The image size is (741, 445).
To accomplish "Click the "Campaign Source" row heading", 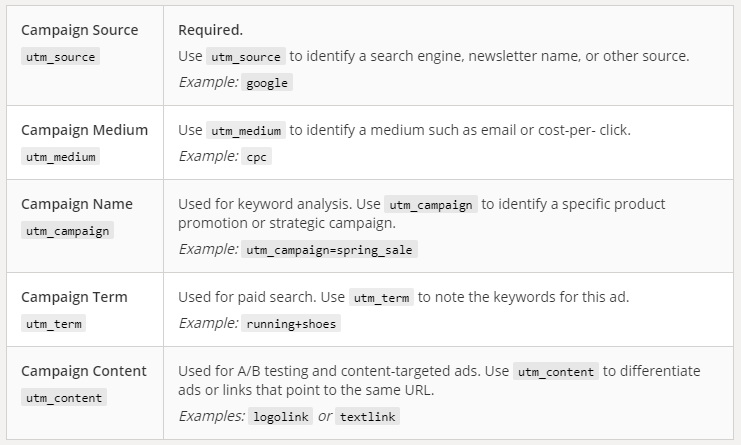I will pos(80,30).
